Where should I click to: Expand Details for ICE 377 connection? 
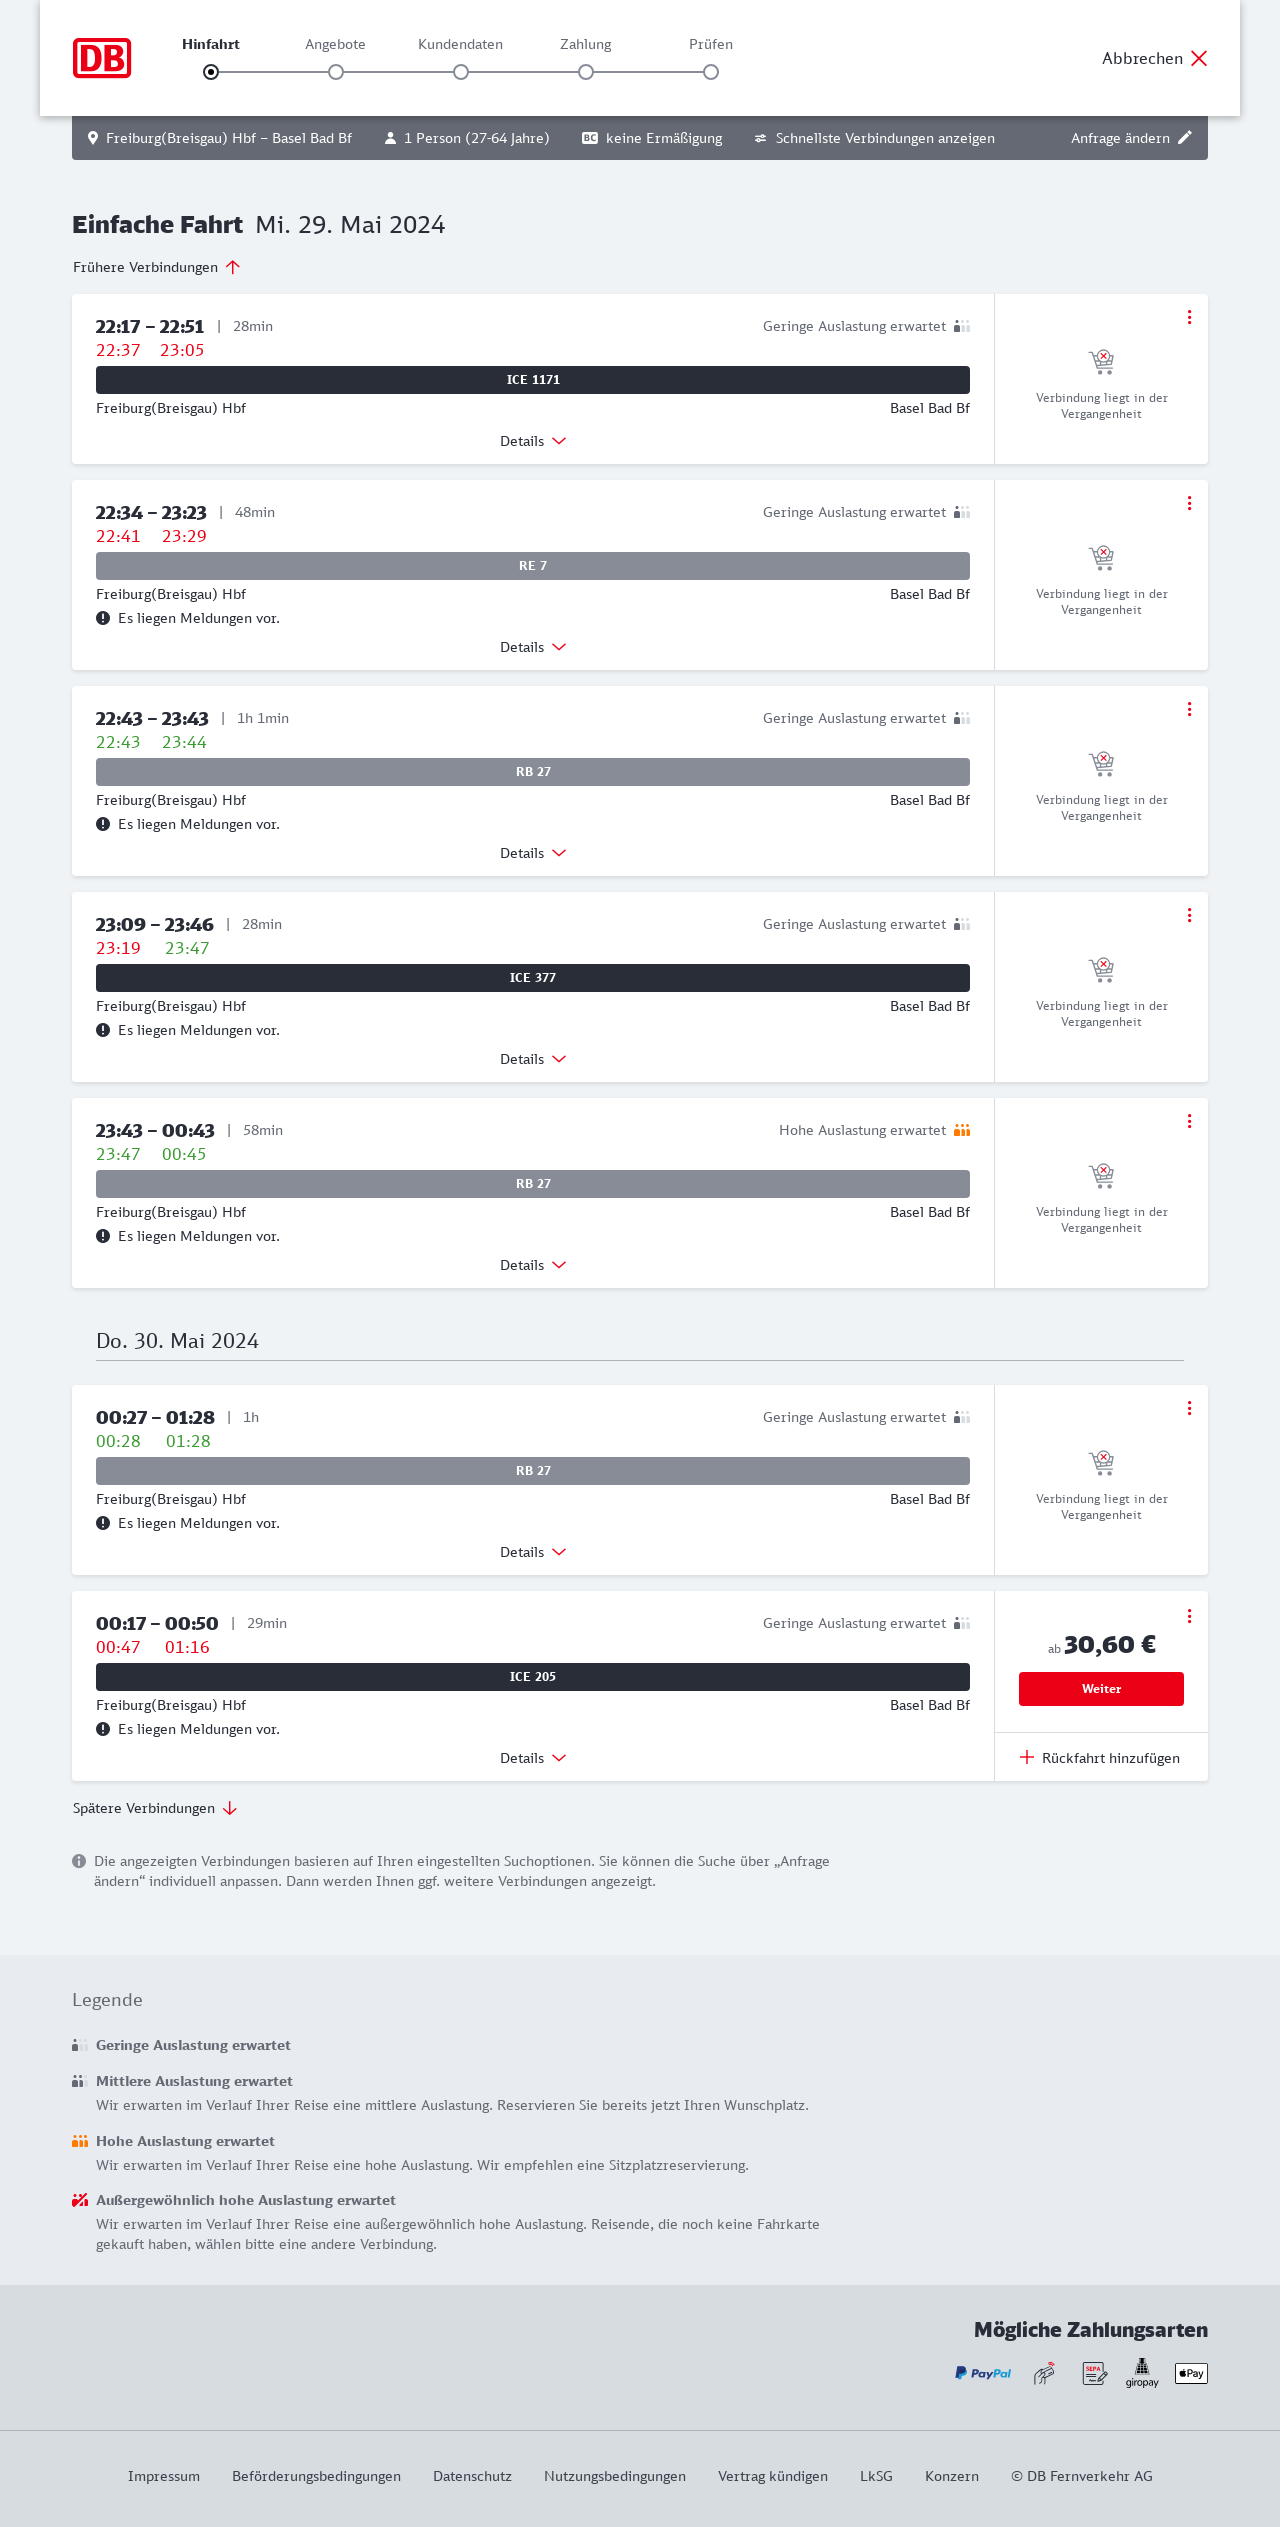[x=533, y=1059]
